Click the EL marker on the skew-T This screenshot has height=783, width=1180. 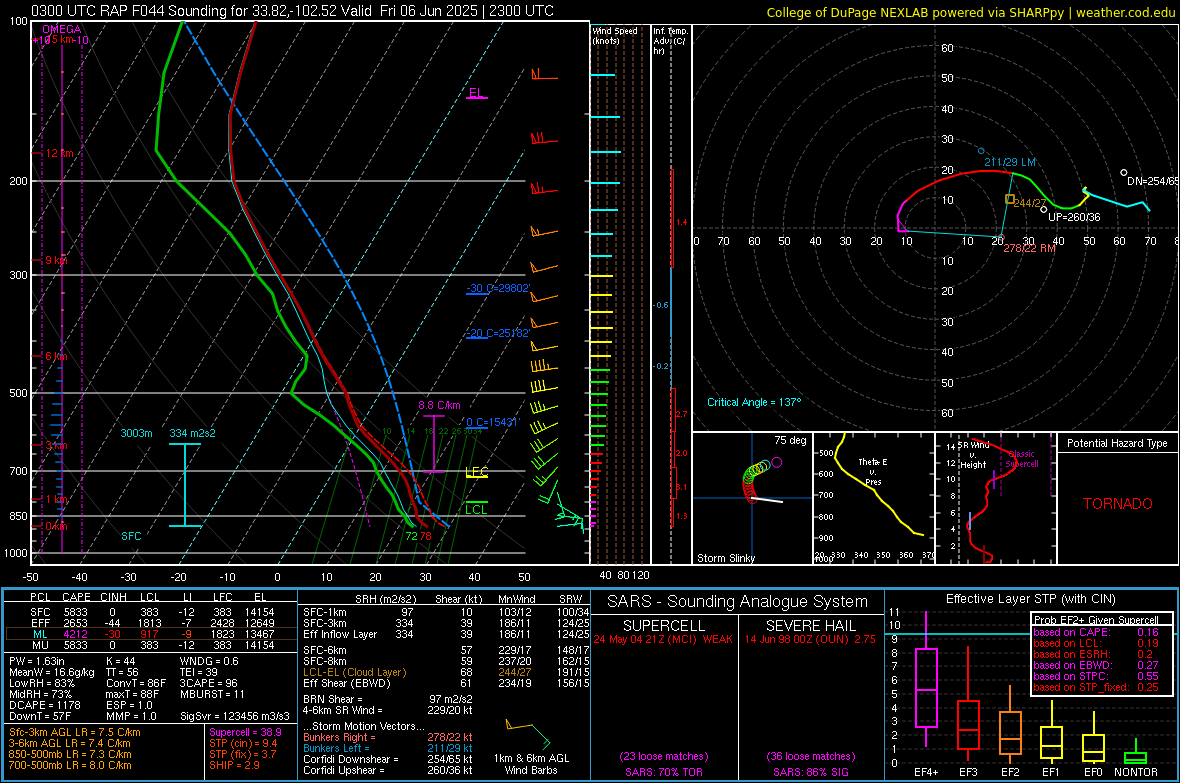point(476,93)
